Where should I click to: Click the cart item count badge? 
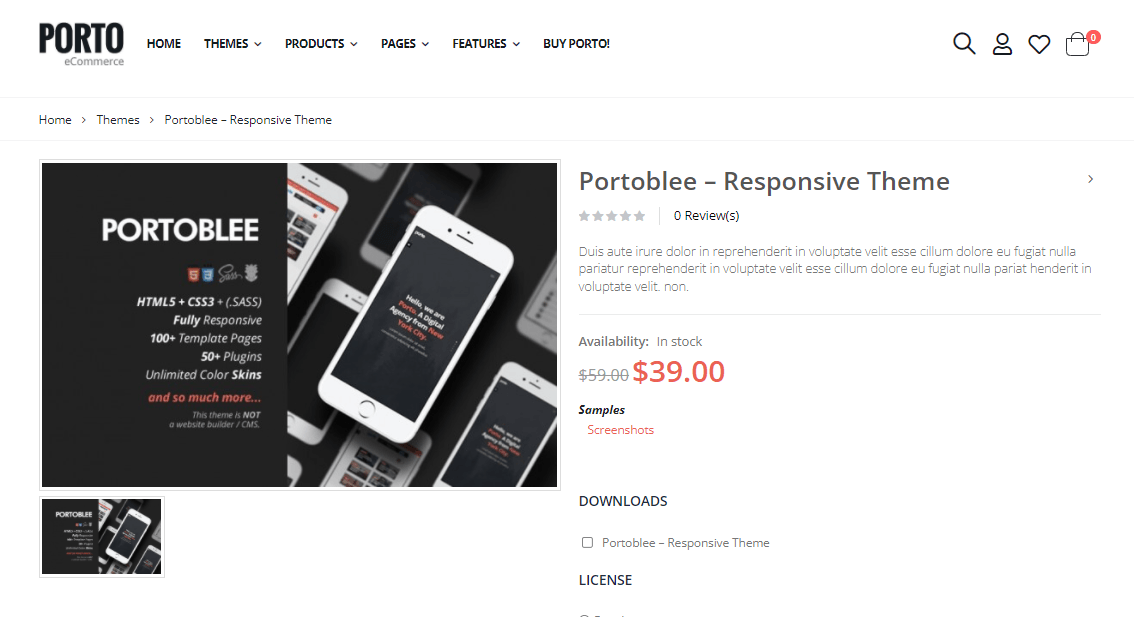click(x=1094, y=37)
